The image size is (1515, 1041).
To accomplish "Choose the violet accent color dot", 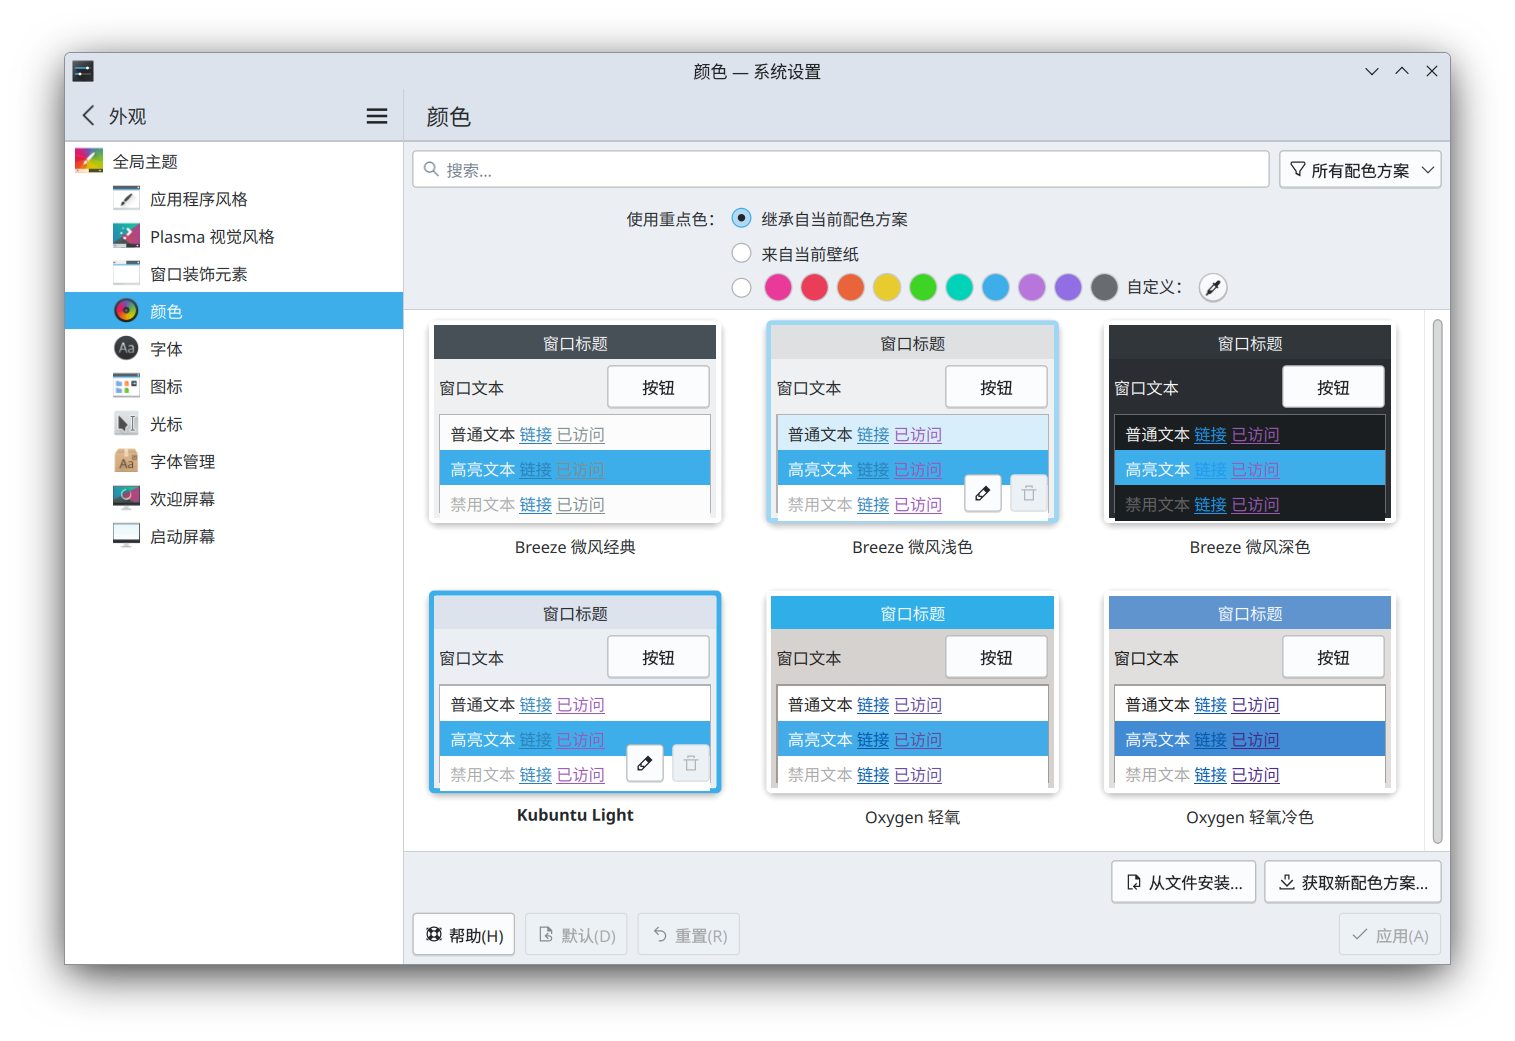I will click(1068, 288).
